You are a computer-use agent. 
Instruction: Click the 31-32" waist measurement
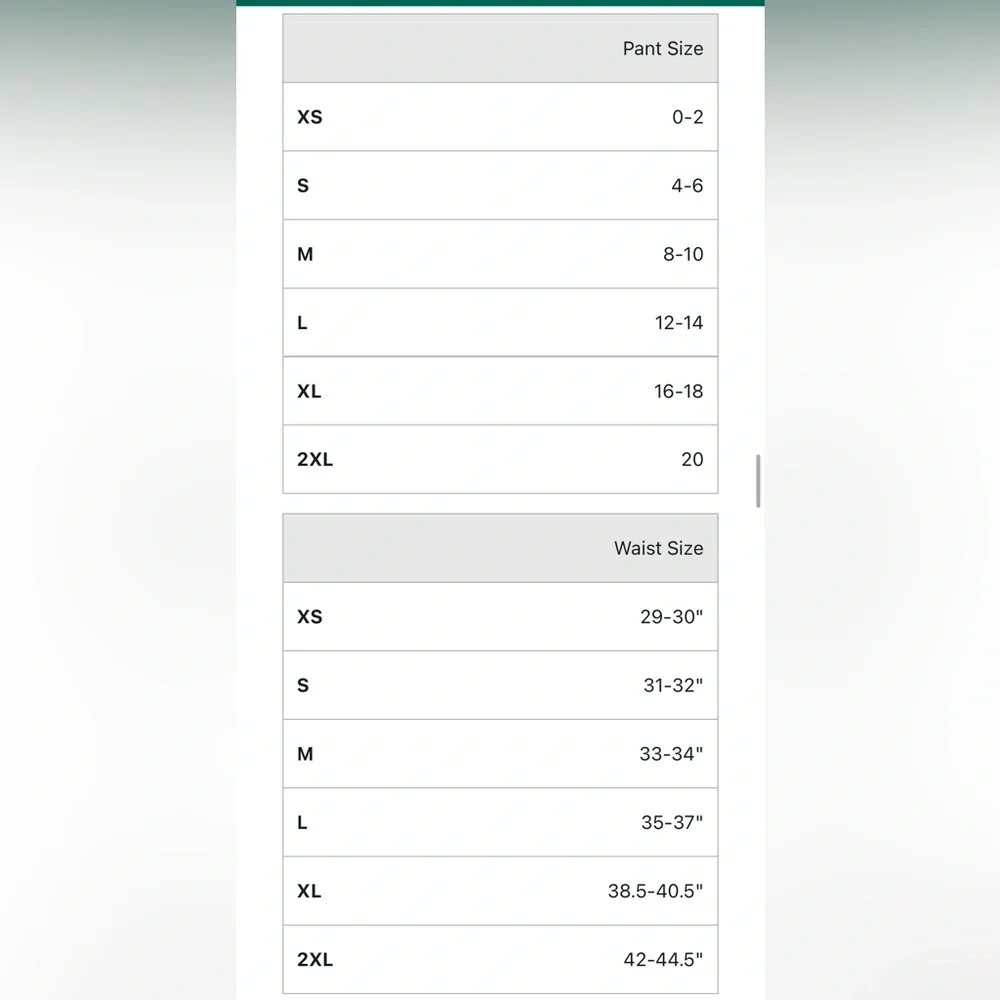(673, 685)
